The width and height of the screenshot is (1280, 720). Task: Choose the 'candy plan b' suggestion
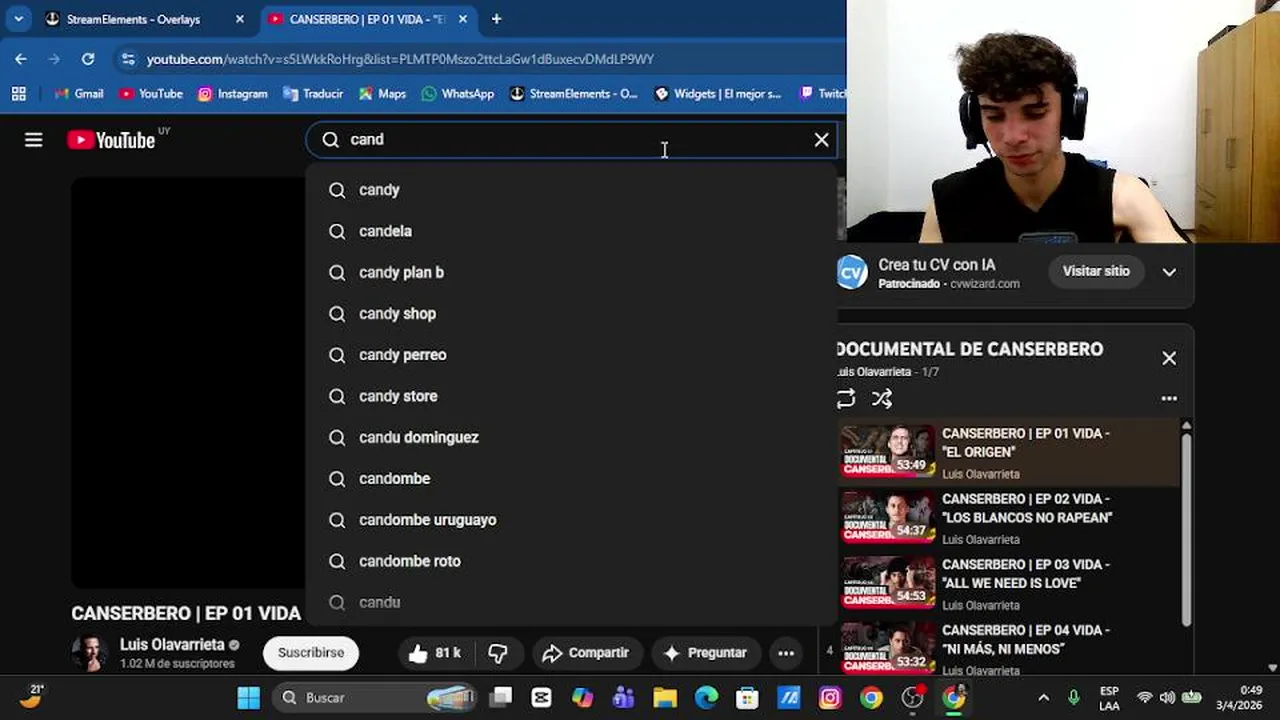(x=571, y=272)
